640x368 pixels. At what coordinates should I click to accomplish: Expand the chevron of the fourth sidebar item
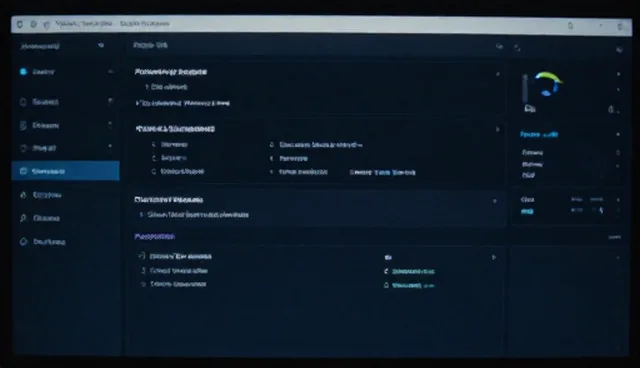pos(110,146)
